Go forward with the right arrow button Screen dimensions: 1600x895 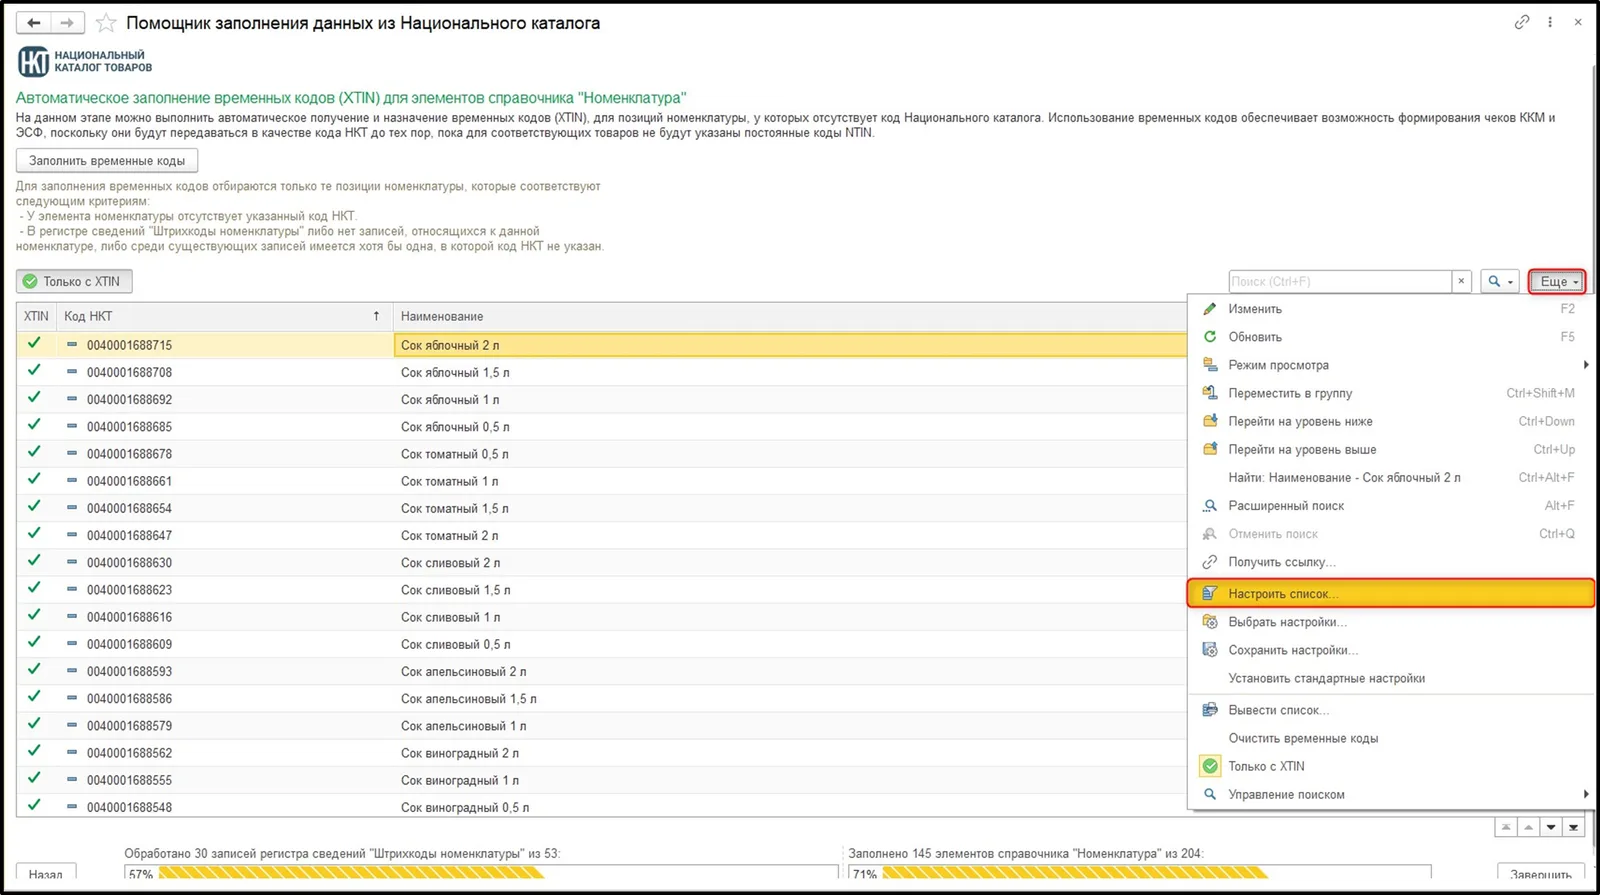pos(67,22)
